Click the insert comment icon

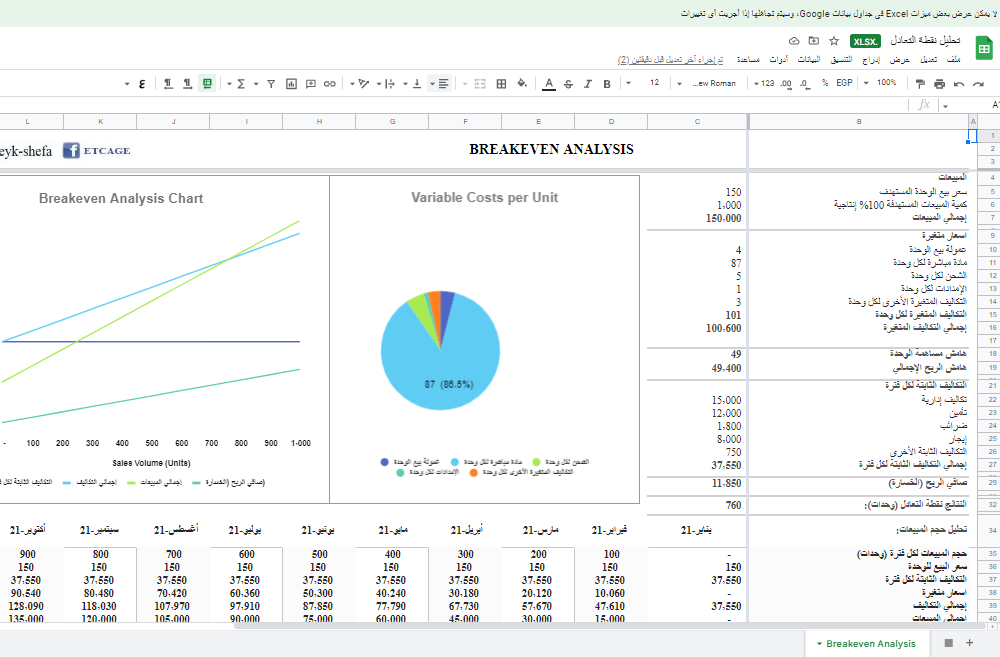[x=311, y=83]
